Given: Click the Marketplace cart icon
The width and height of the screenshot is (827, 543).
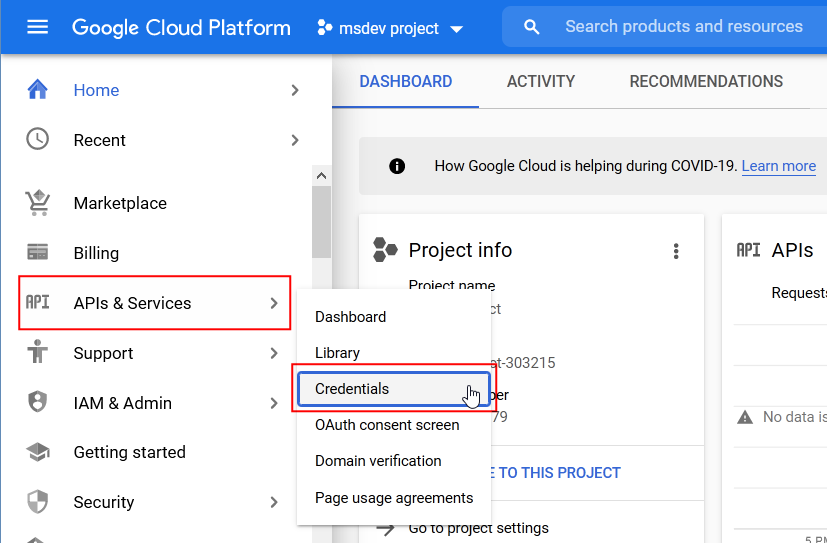Looking at the screenshot, I should [37, 203].
